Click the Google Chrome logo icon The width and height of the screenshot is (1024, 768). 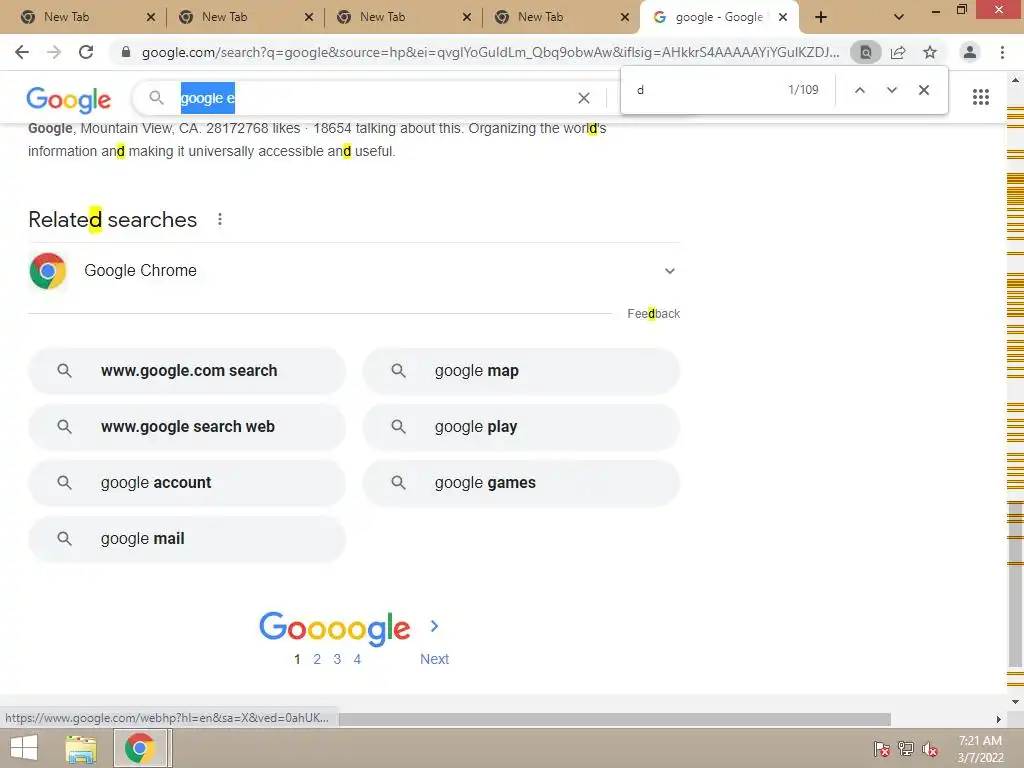pos(48,270)
